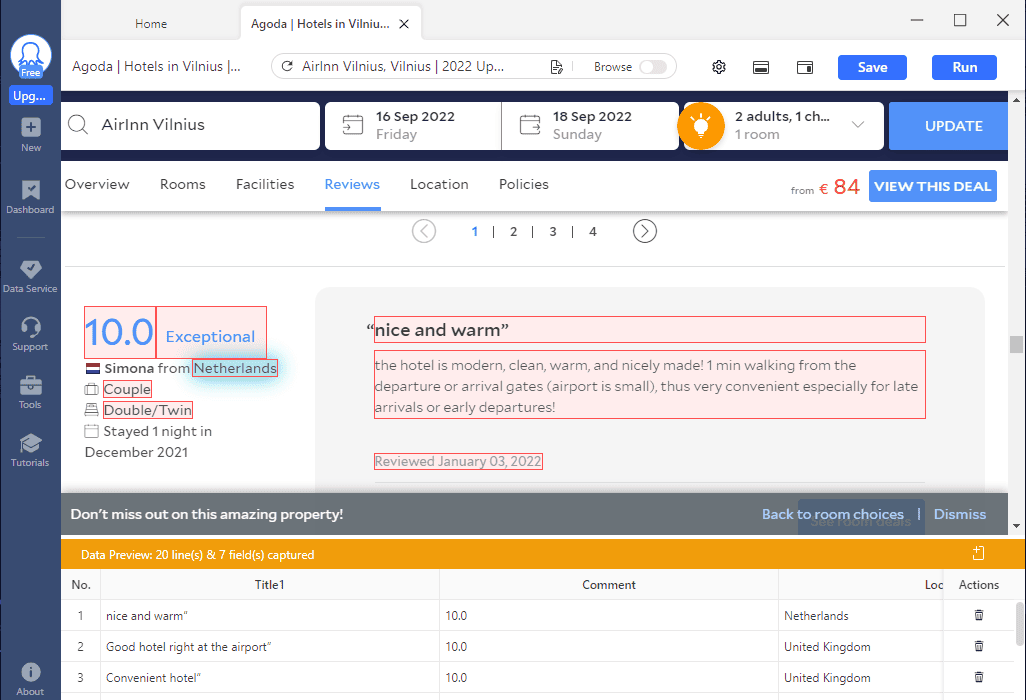Image resolution: width=1026 pixels, height=700 pixels.
Task: Click the check-out date 18 Sep 2022
Action: (592, 116)
